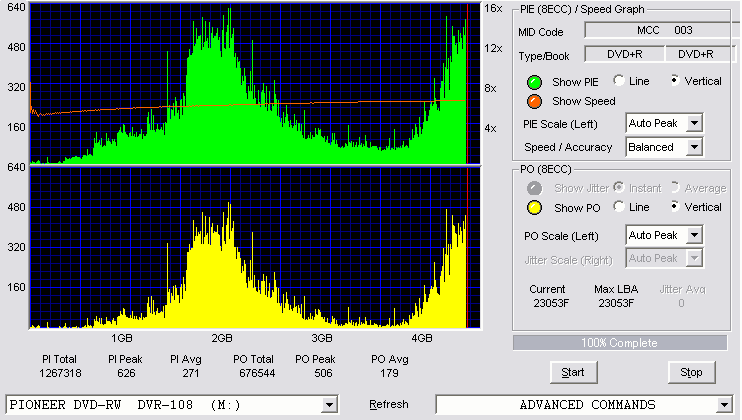Select Instant jitter radio option
The width and height of the screenshot is (742, 420).
tap(618, 187)
